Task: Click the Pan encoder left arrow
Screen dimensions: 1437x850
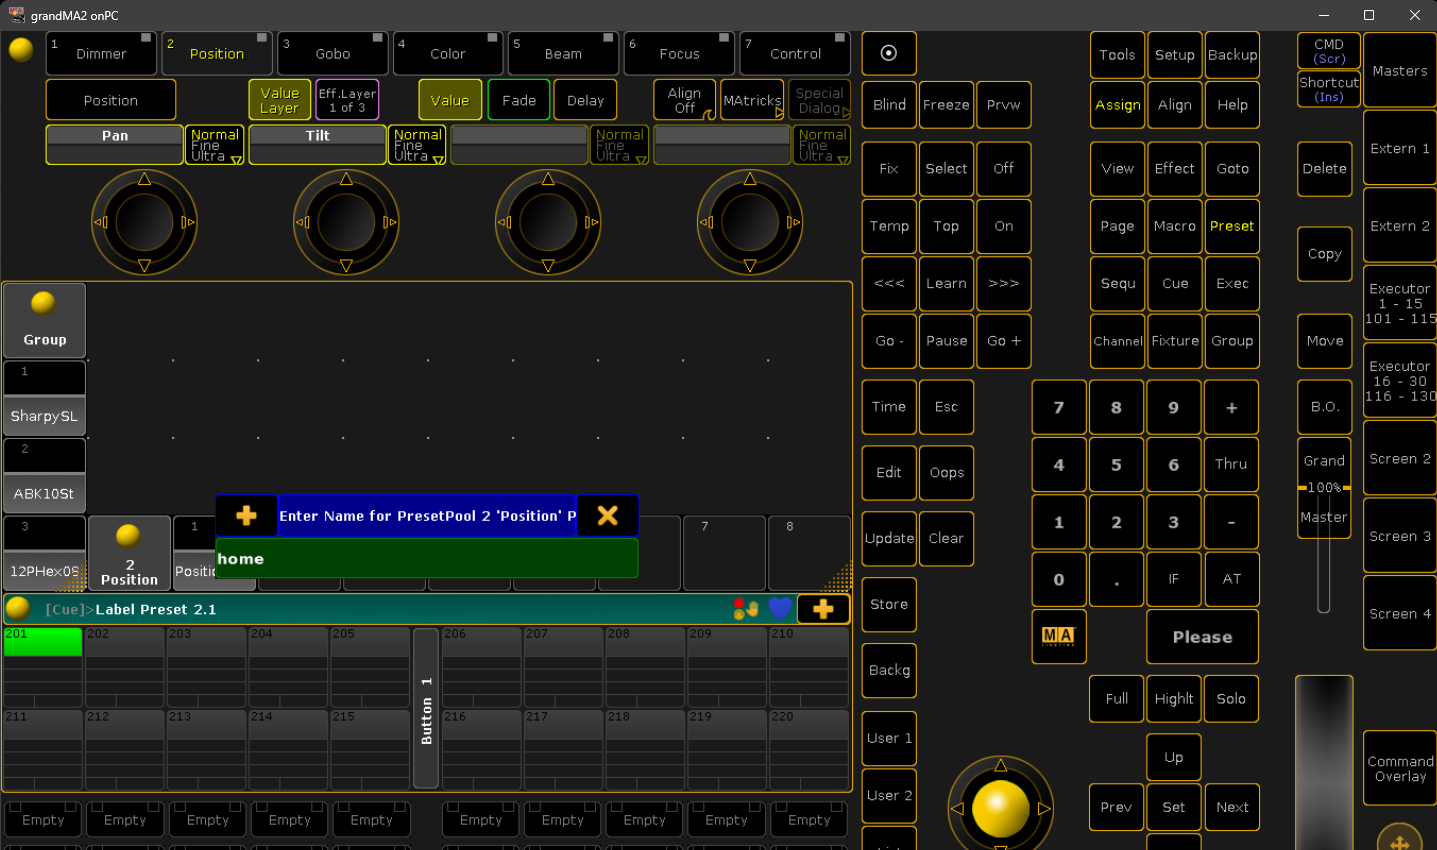Action: point(100,222)
